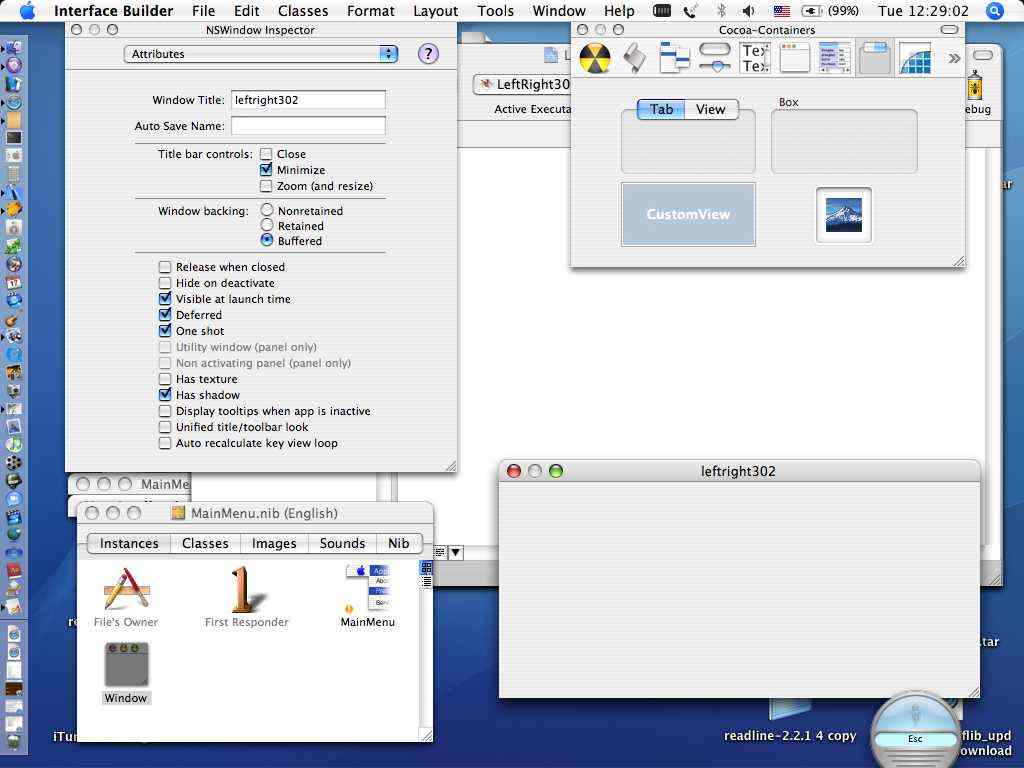Enable Zoom (and resize) checkbox
This screenshot has width=1024, height=768.
click(266, 186)
